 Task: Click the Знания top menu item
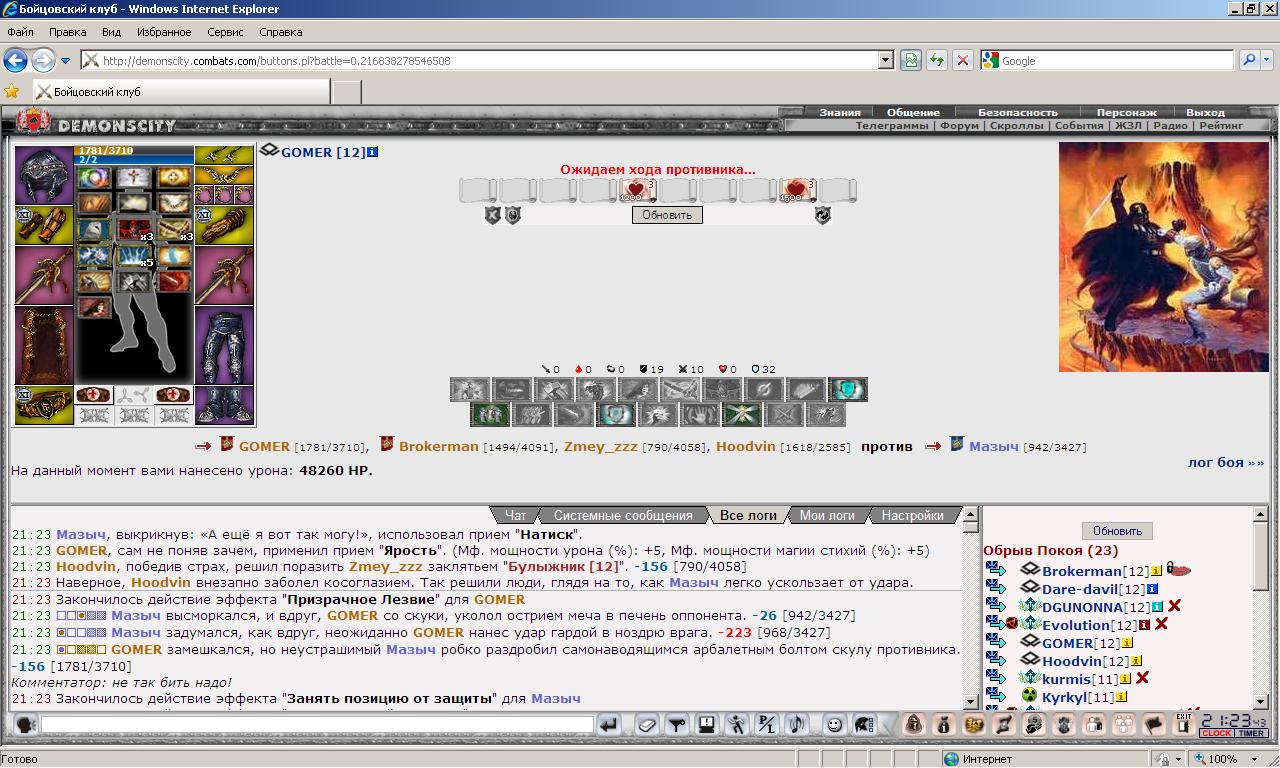(839, 112)
